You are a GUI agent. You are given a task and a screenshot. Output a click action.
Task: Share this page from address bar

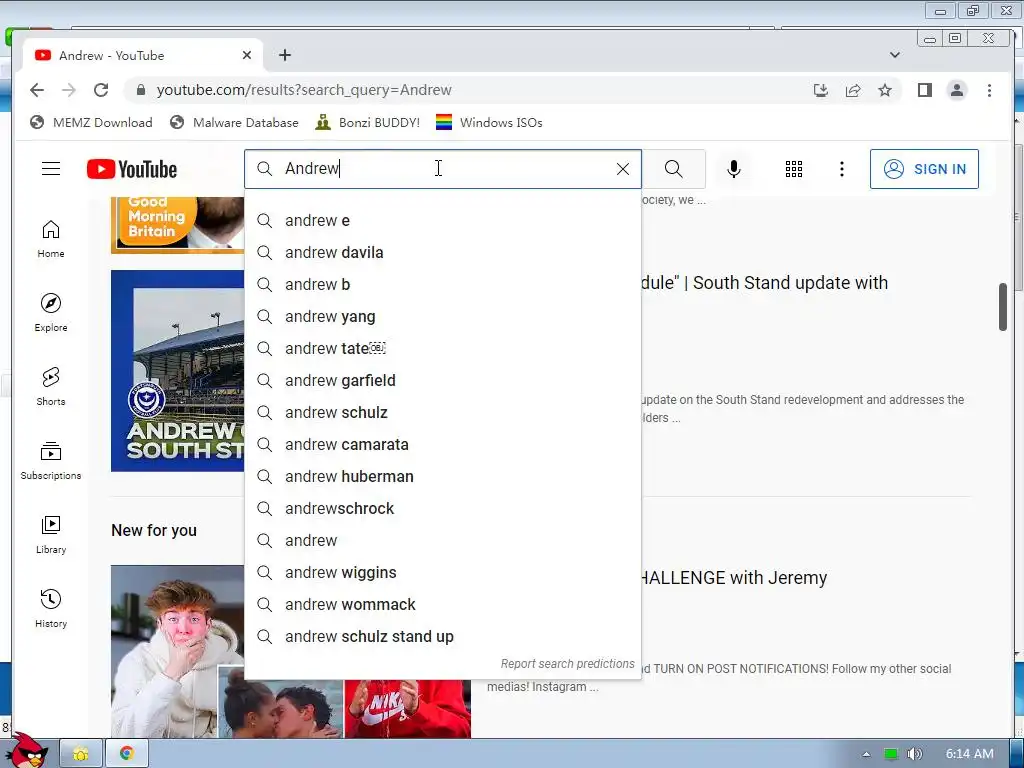click(x=853, y=90)
